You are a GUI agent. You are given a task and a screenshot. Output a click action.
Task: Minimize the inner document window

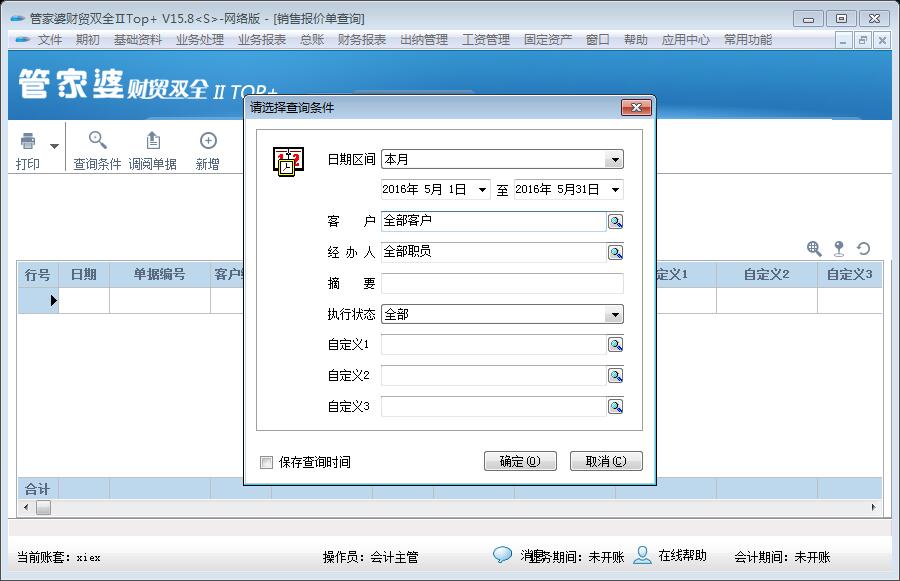coord(843,41)
